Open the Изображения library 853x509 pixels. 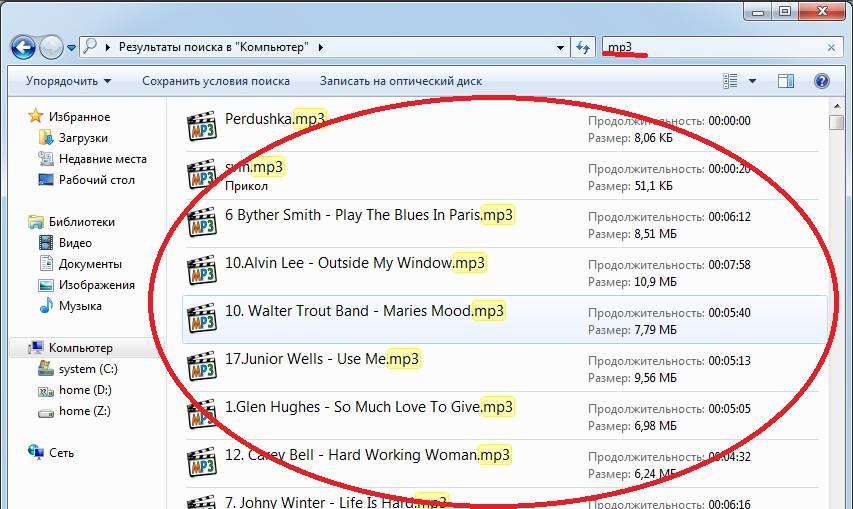(x=97, y=285)
